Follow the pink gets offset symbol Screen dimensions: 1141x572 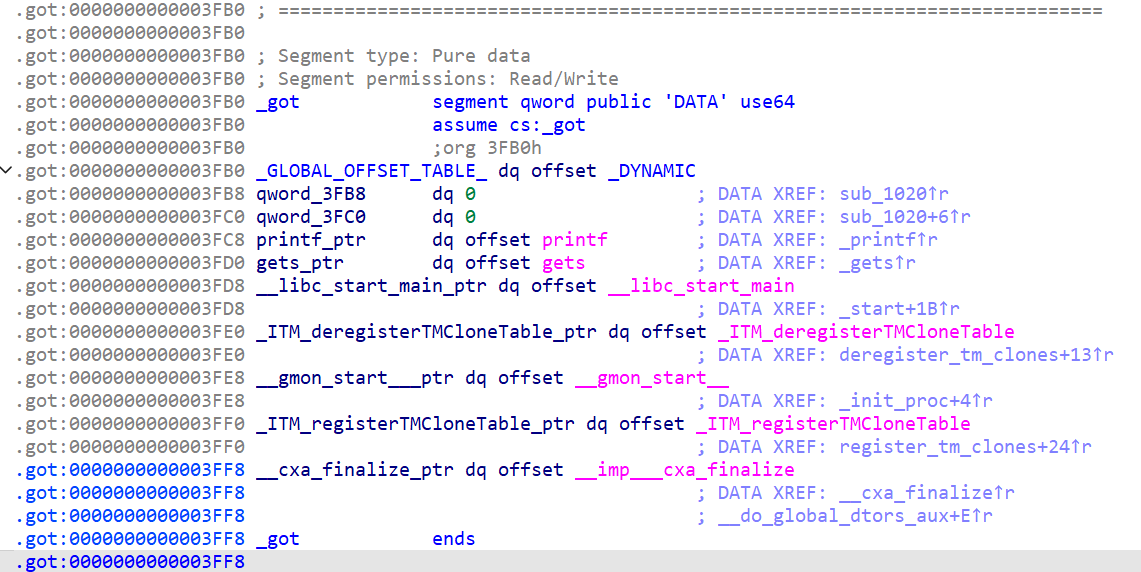pyautogui.click(x=564, y=263)
